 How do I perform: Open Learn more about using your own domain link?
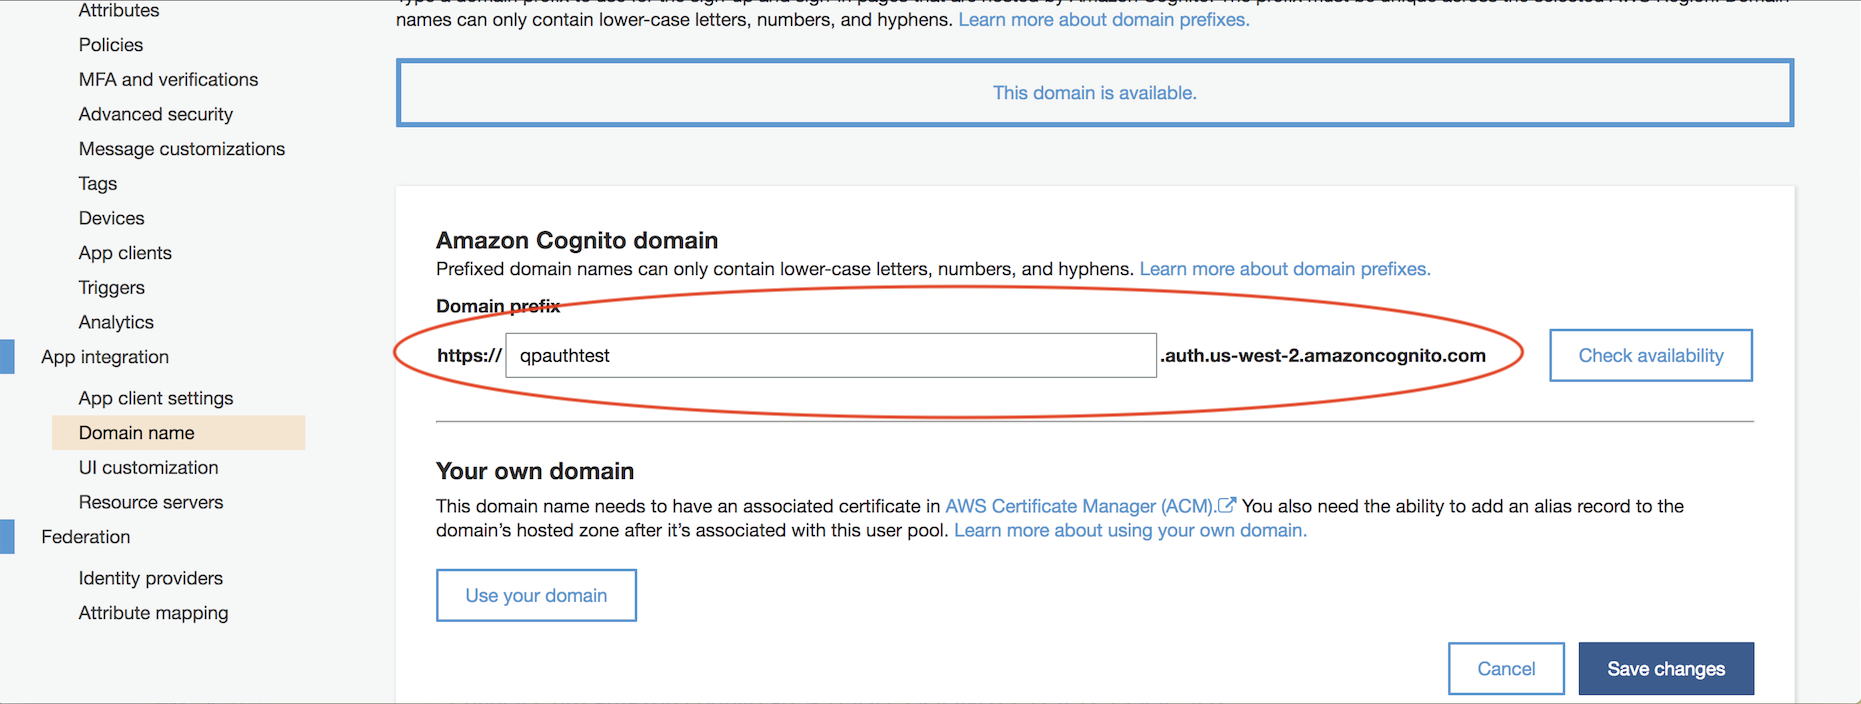coord(1130,530)
